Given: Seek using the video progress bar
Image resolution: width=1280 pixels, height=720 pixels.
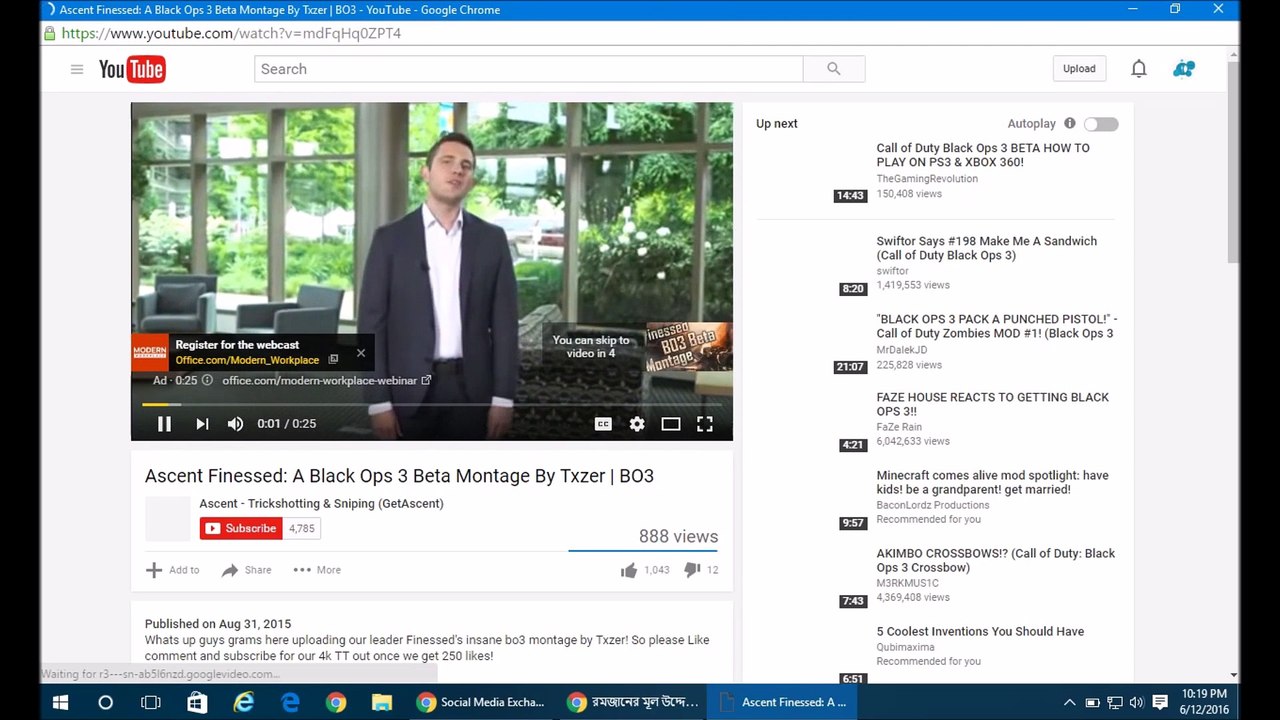Looking at the screenshot, I should coord(432,404).
